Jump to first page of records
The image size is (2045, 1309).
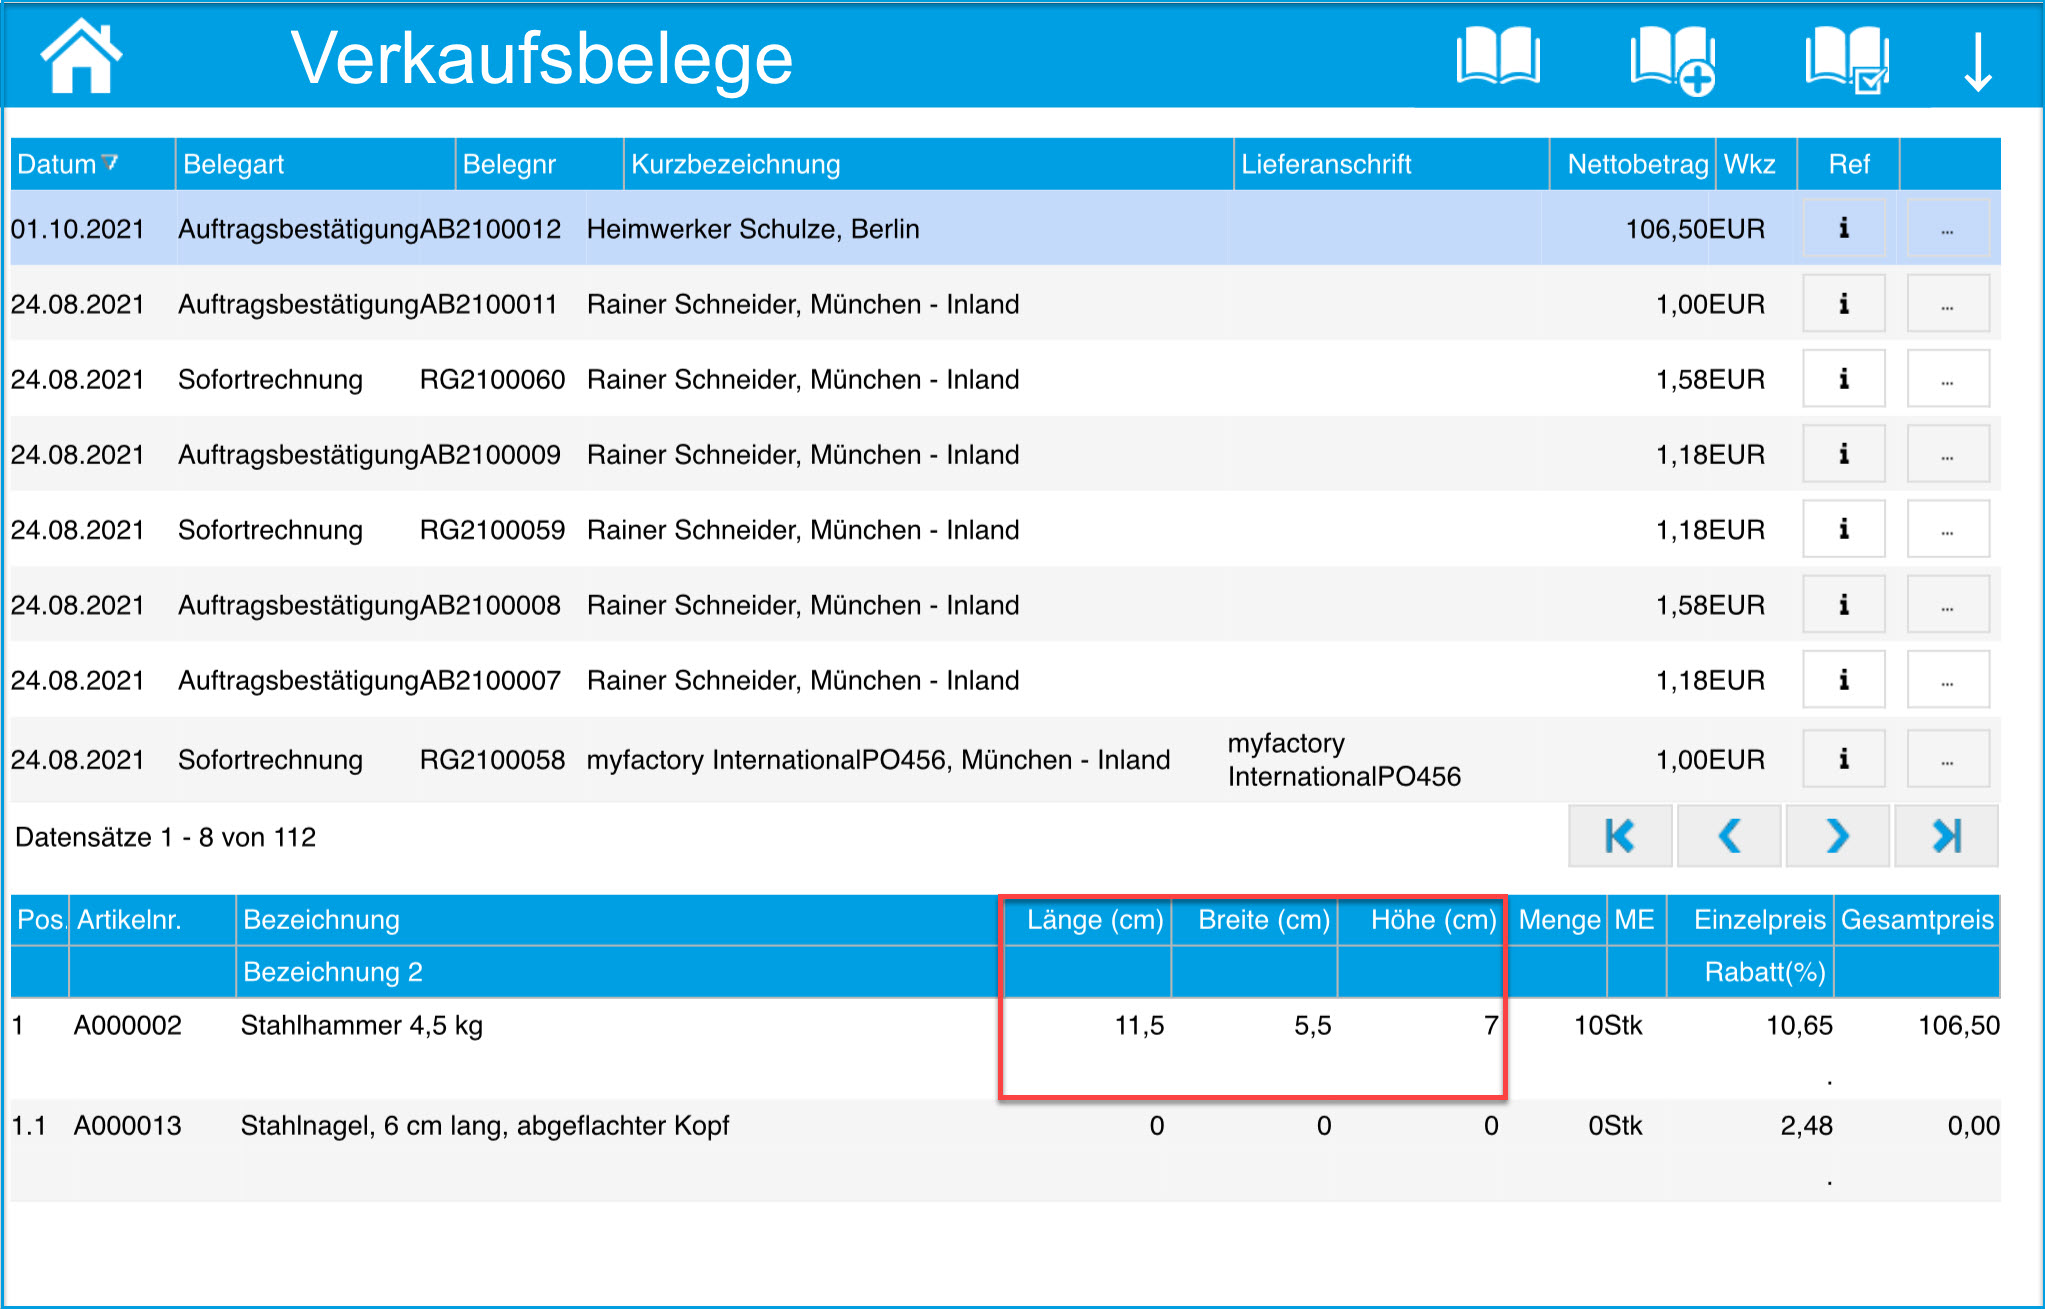pyautogui.click(x=1619, y=836)
